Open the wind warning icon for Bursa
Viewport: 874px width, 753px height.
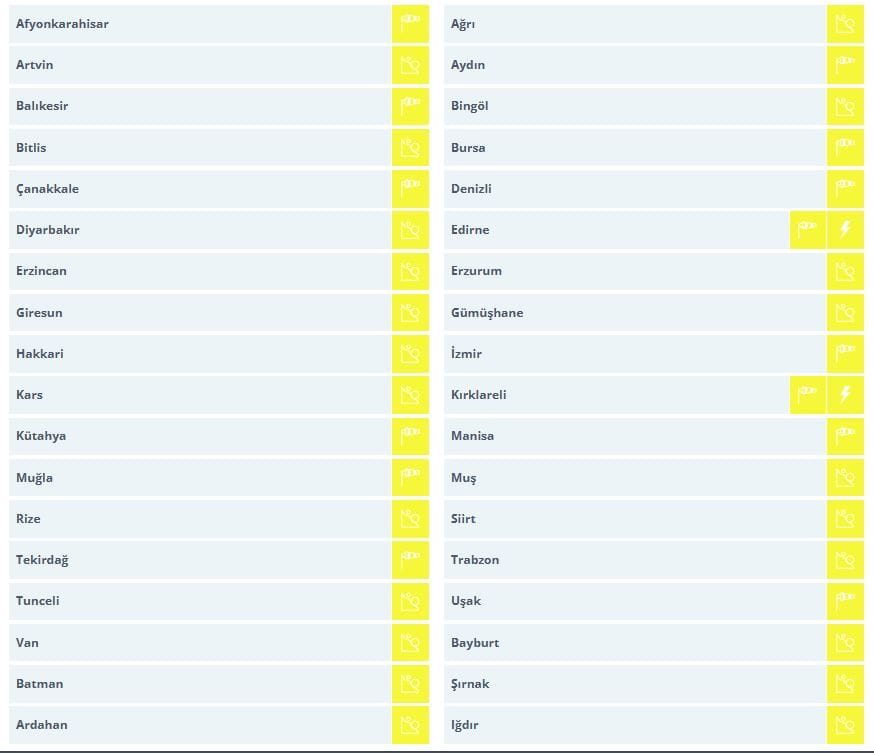pyautogui.click(x=845, y=147)
